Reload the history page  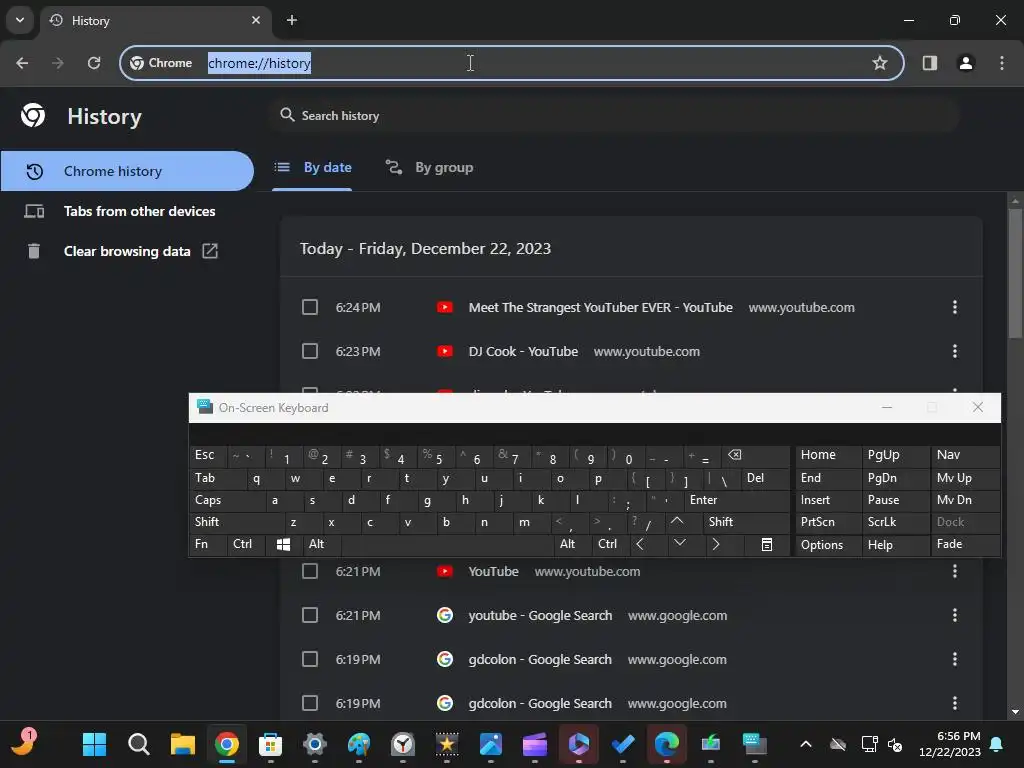94,63
